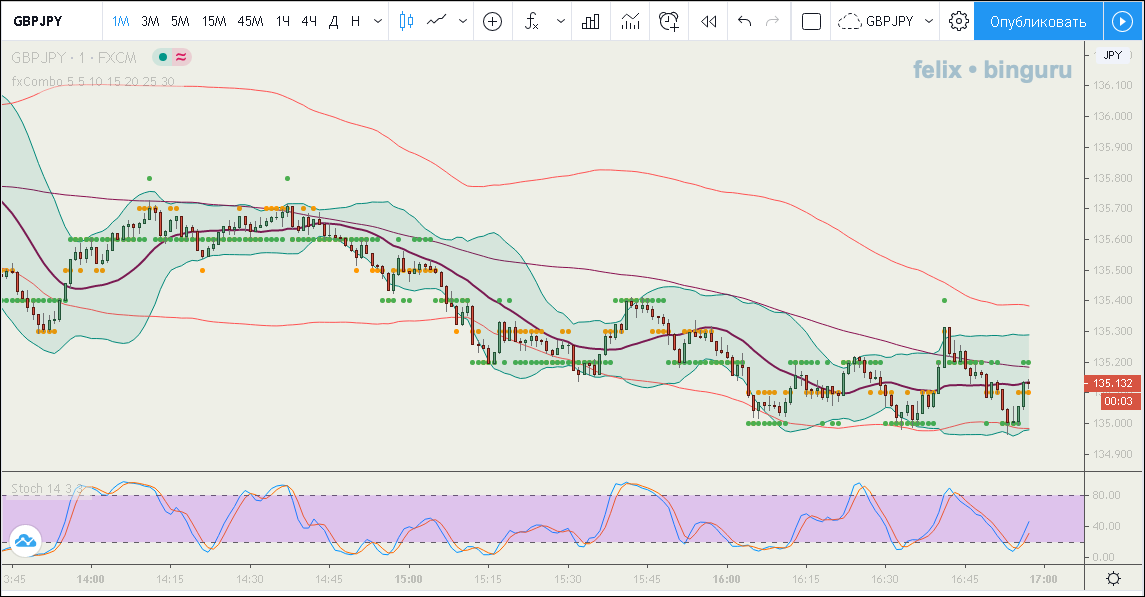Open the candlestick chart style selector
1145x597 pixels.
(405, 21)
